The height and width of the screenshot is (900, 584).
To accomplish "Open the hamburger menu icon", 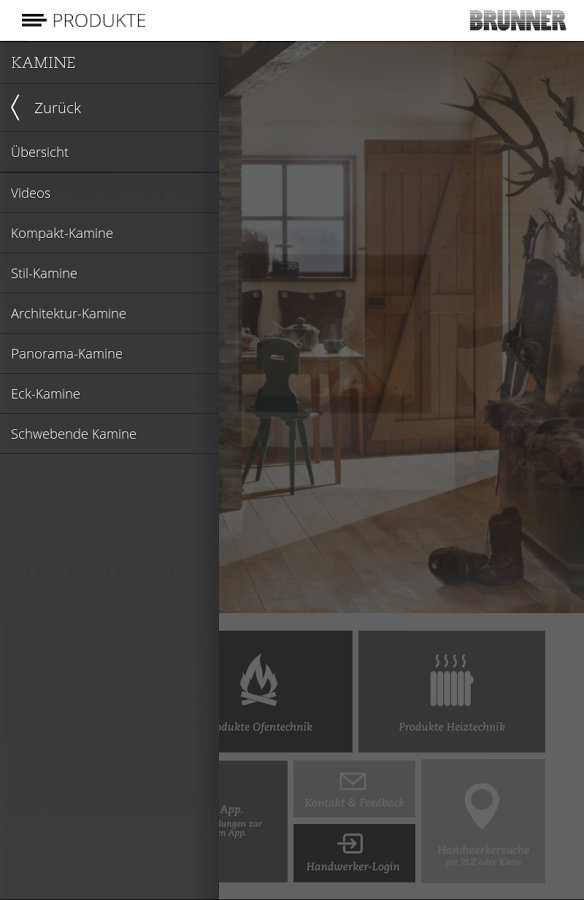I will click(x=34, y=21).
